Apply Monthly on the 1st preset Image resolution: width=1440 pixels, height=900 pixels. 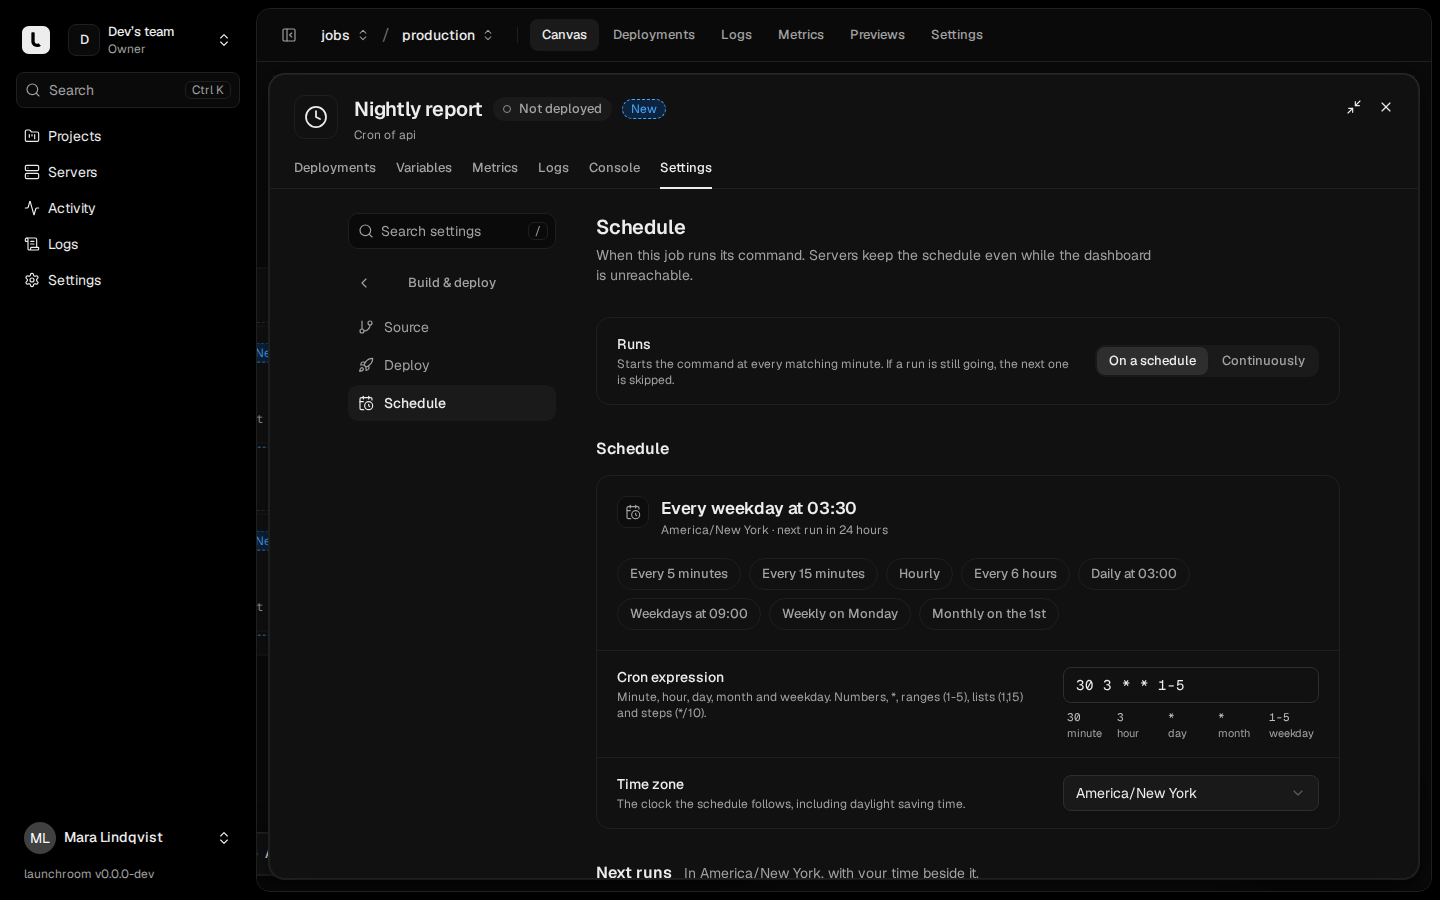click(x=989, y=614)
